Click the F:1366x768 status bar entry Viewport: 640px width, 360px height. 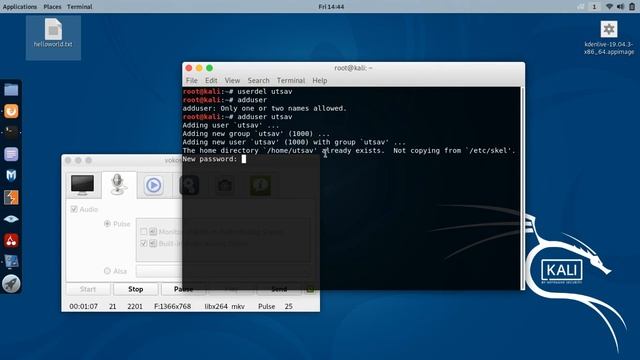[x=173, y=306]
